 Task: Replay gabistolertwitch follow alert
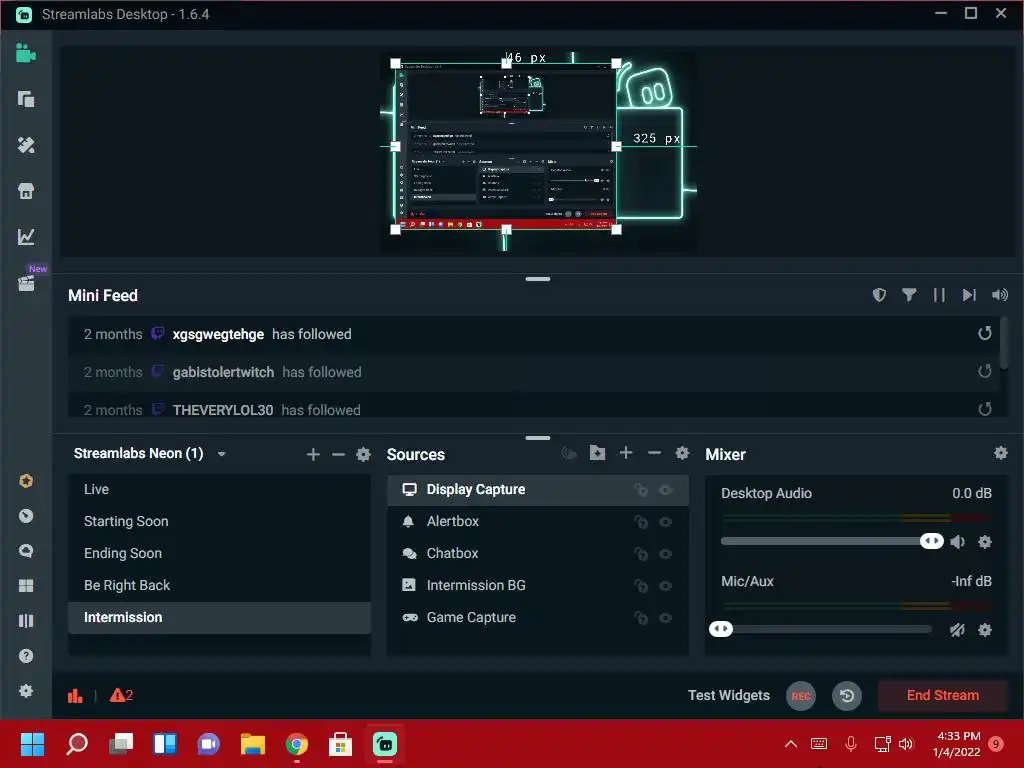click(x=985, y=372)
